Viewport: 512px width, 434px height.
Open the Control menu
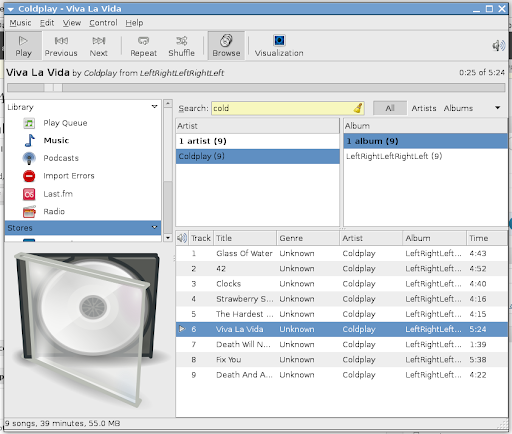pyautogui.click(x=103, y=23)
